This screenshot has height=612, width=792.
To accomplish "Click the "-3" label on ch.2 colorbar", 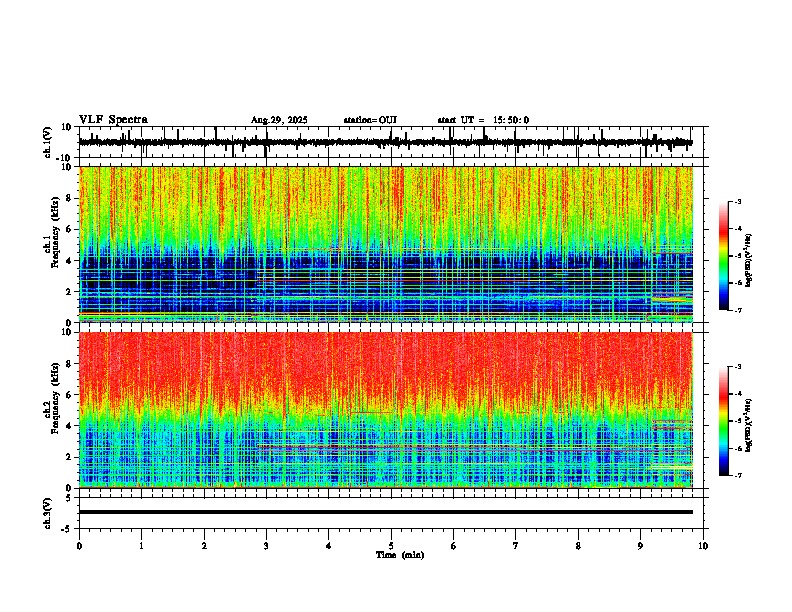I will [x=738, y=367].
